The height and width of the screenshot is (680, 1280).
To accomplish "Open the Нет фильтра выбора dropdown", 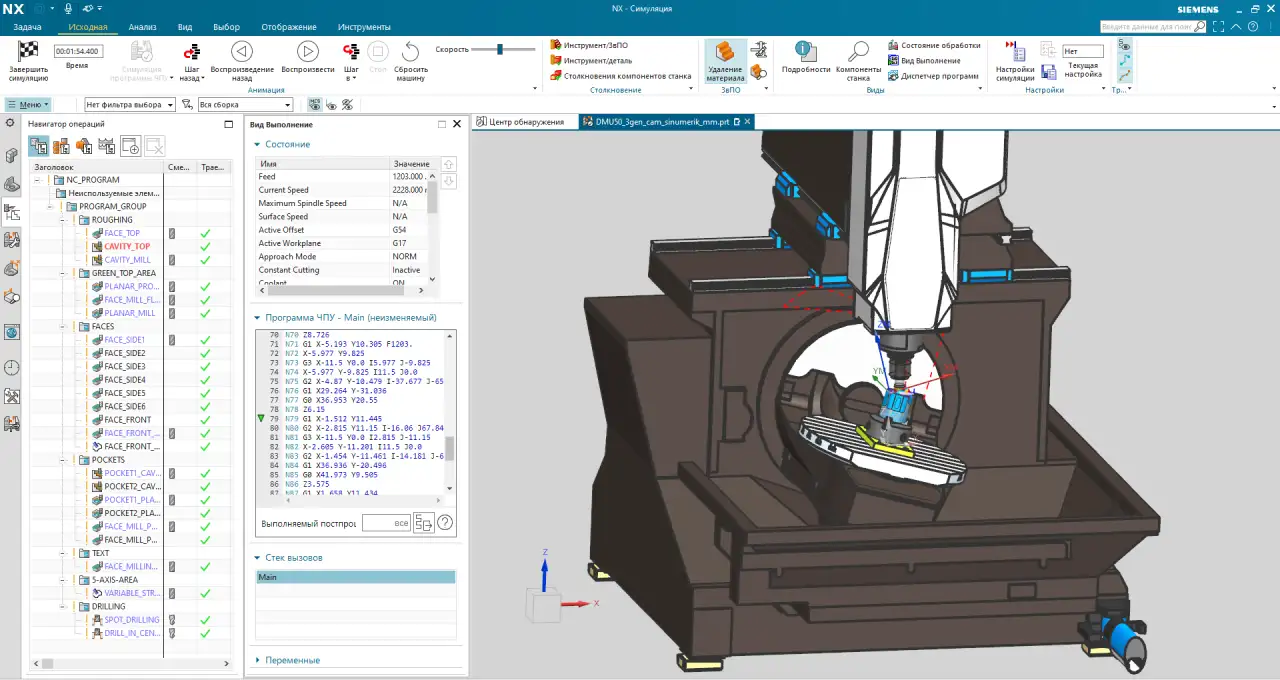I will [x=129, y=104].
